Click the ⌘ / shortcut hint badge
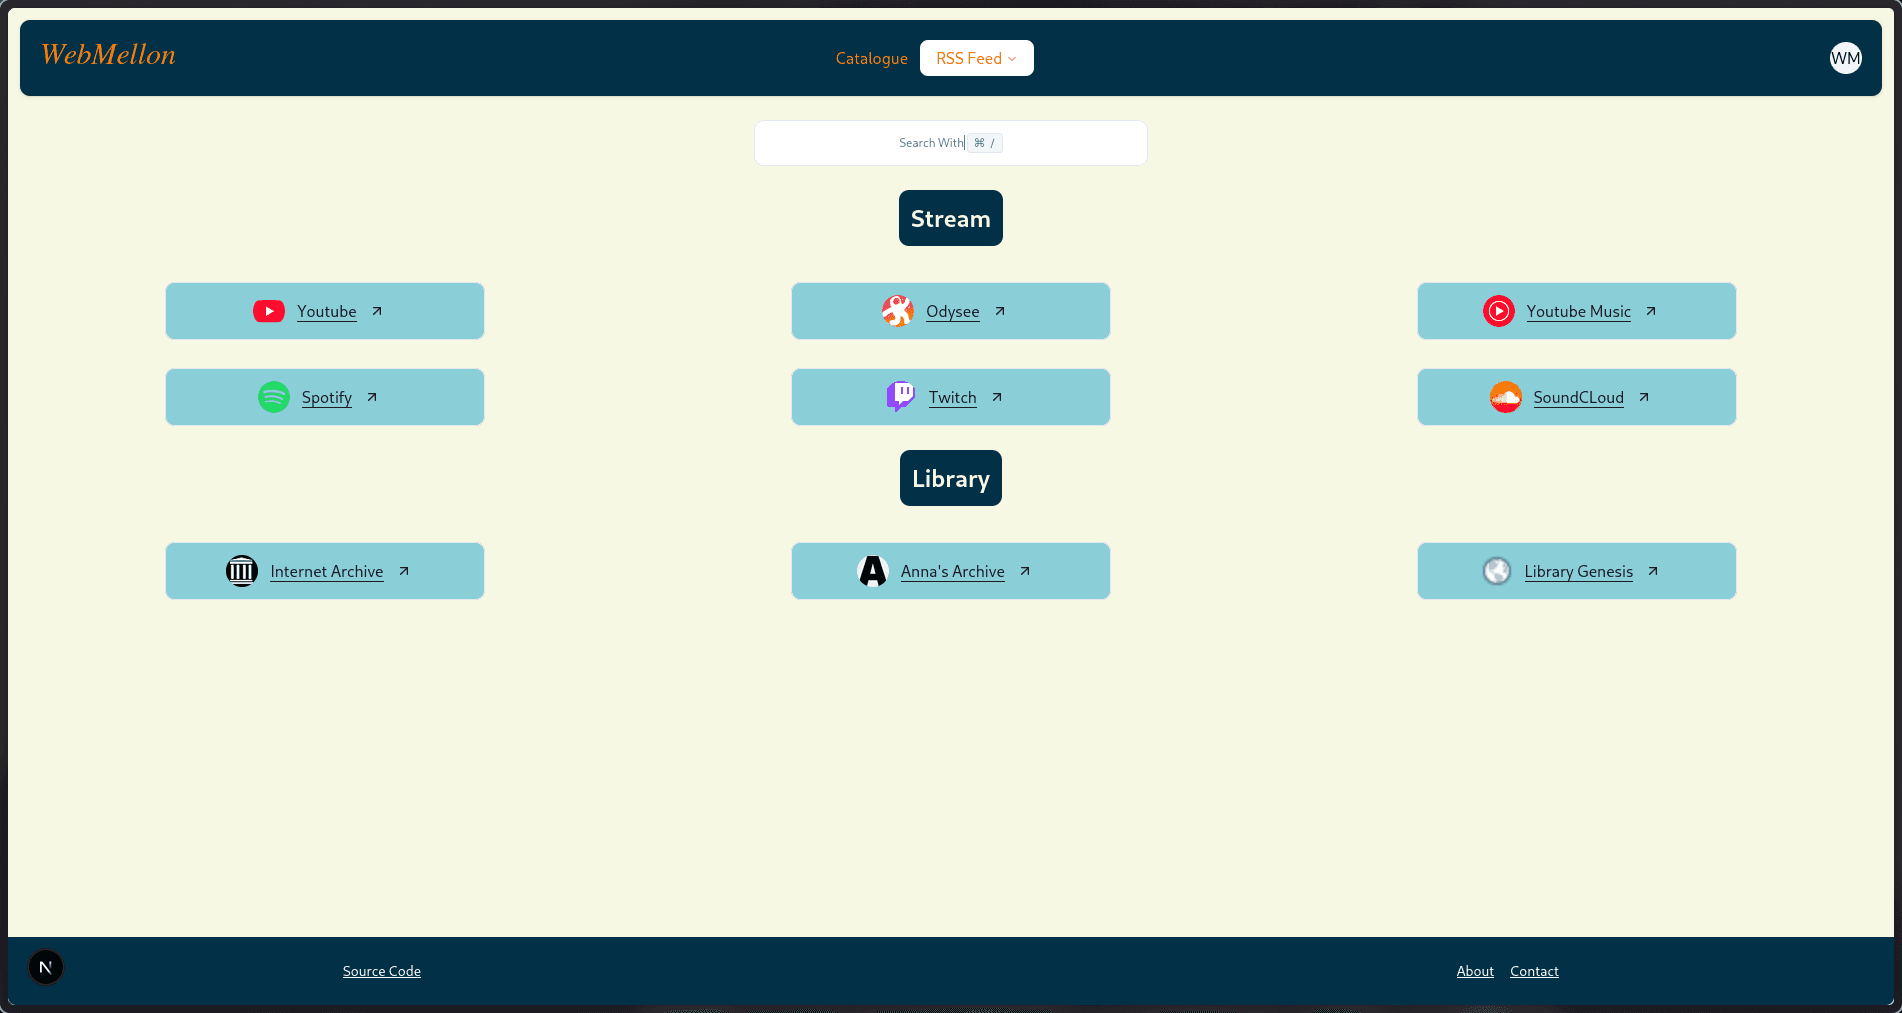The height and width of the screenshot is (1013, 1902). [x=985, y=143]
